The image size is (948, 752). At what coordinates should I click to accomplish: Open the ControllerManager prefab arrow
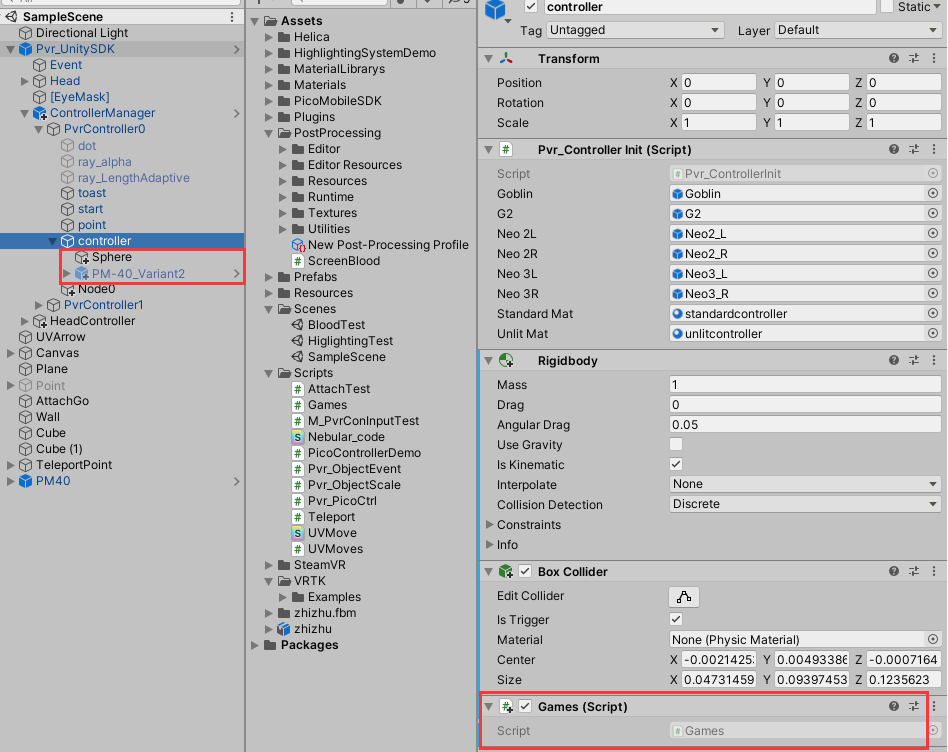click(236, 113)
